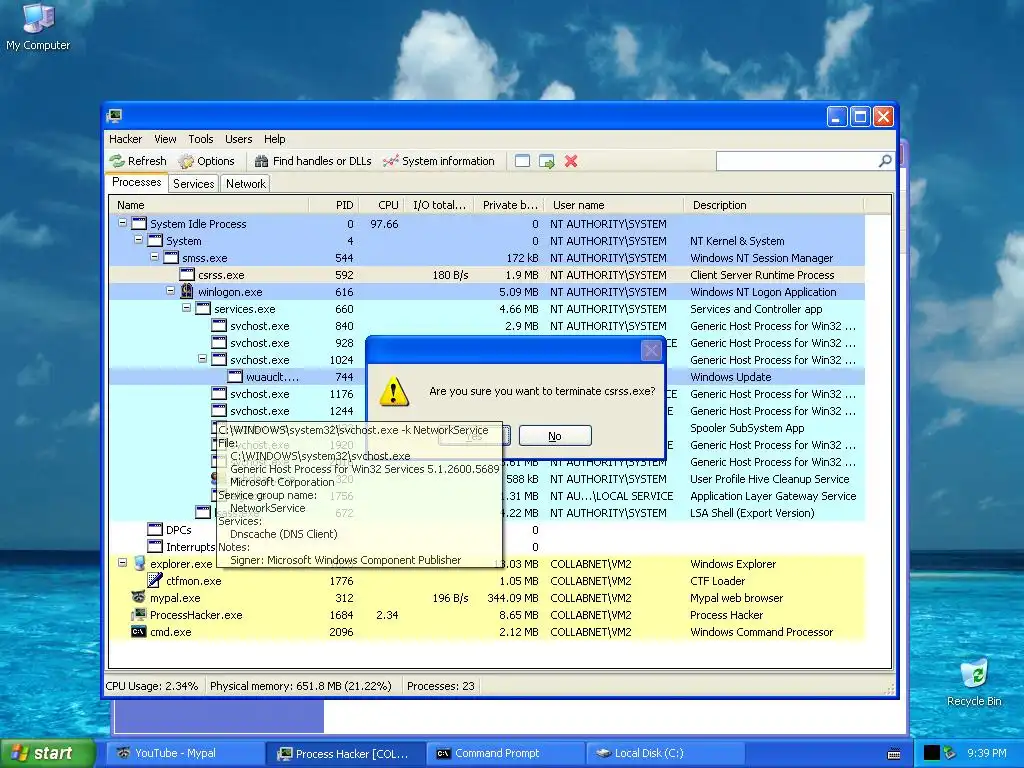Open the Hacker menu
1024x768 pixels.
click(x=125, y=139)
